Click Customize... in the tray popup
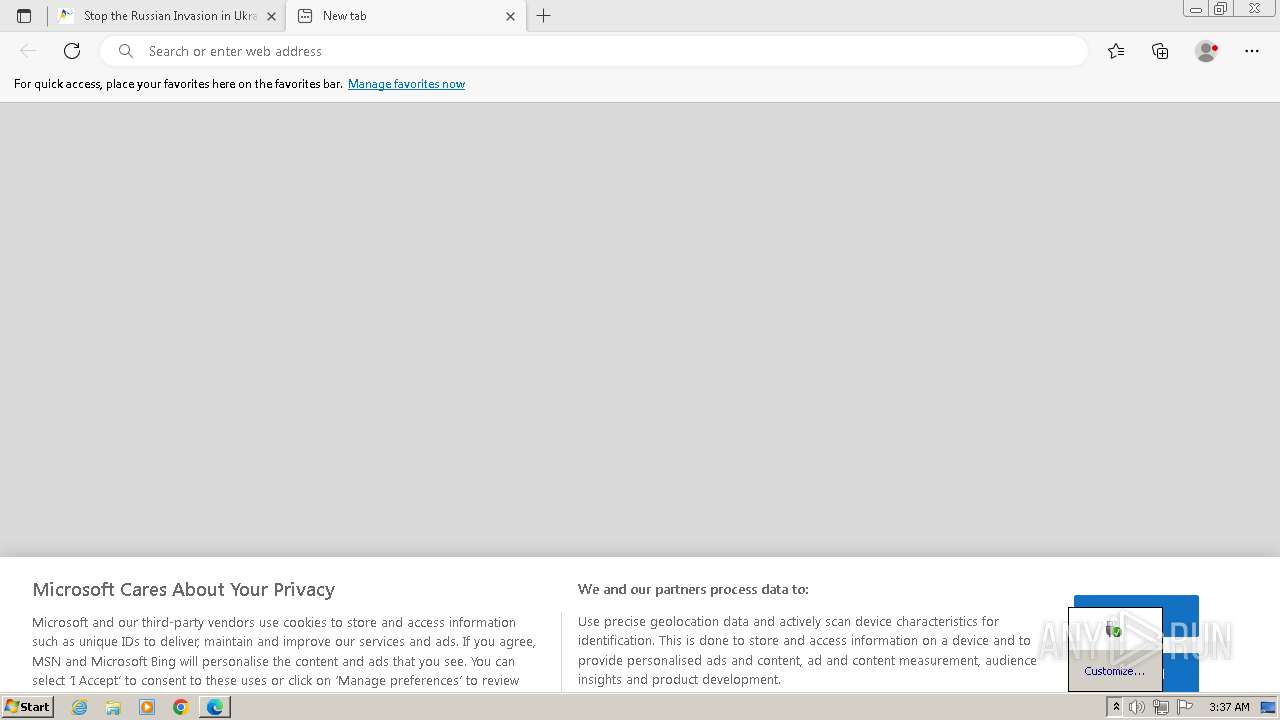The width and height of the screenshot is (1280, 720). [1114, 671]
